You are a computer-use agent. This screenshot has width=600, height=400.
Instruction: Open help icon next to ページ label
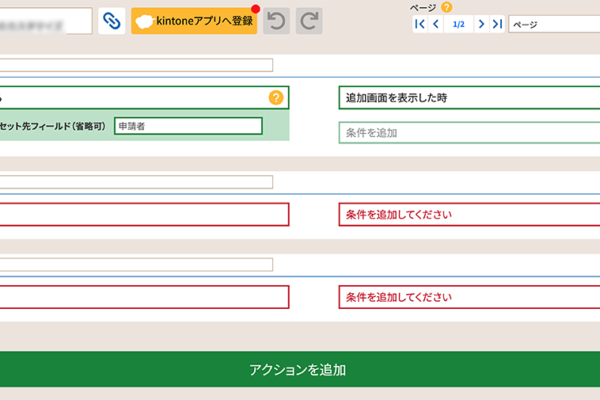[x=447, y=7]
